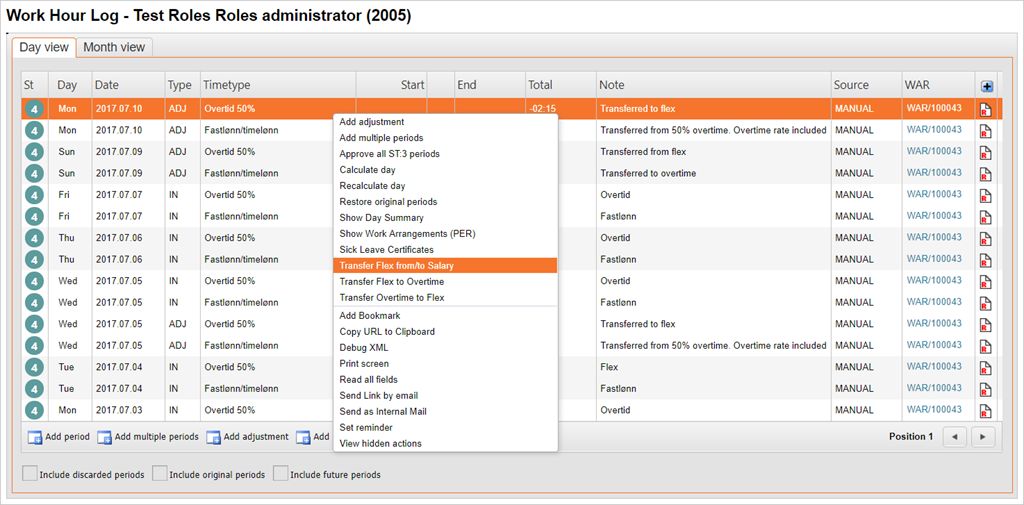Switch to the Month view tab
The image size is (1024, 505).
point(114,47)
